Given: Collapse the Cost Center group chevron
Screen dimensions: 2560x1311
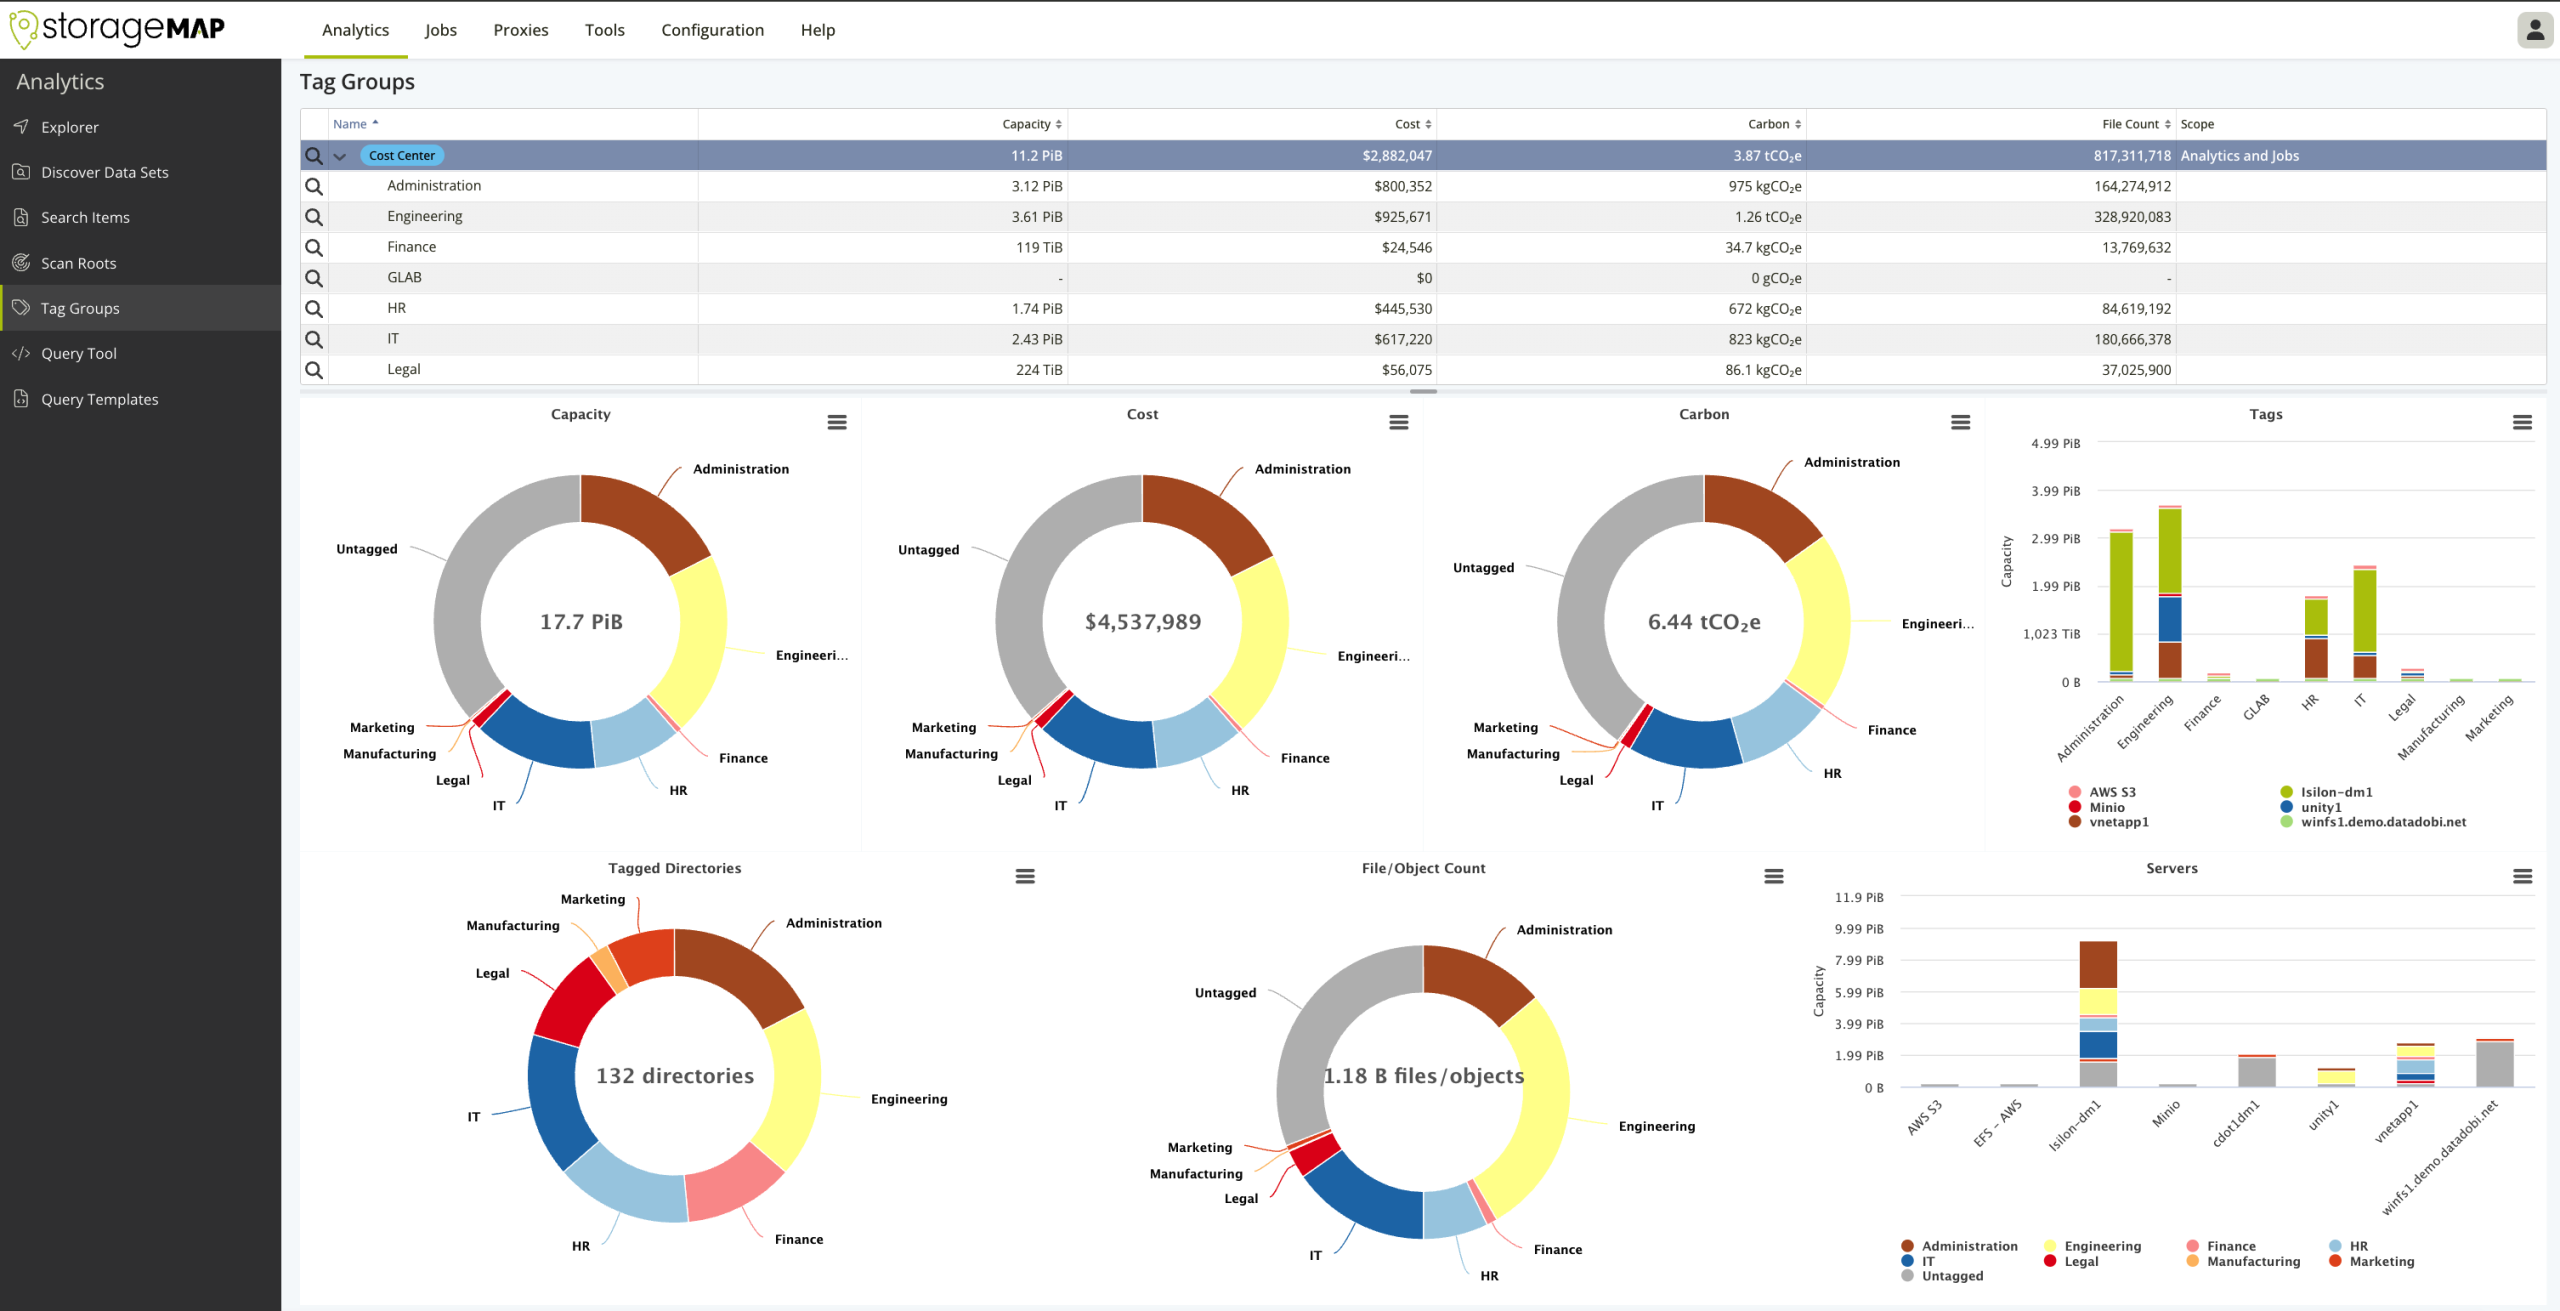Looking at the screenshot, I should [x=340, y=156].
